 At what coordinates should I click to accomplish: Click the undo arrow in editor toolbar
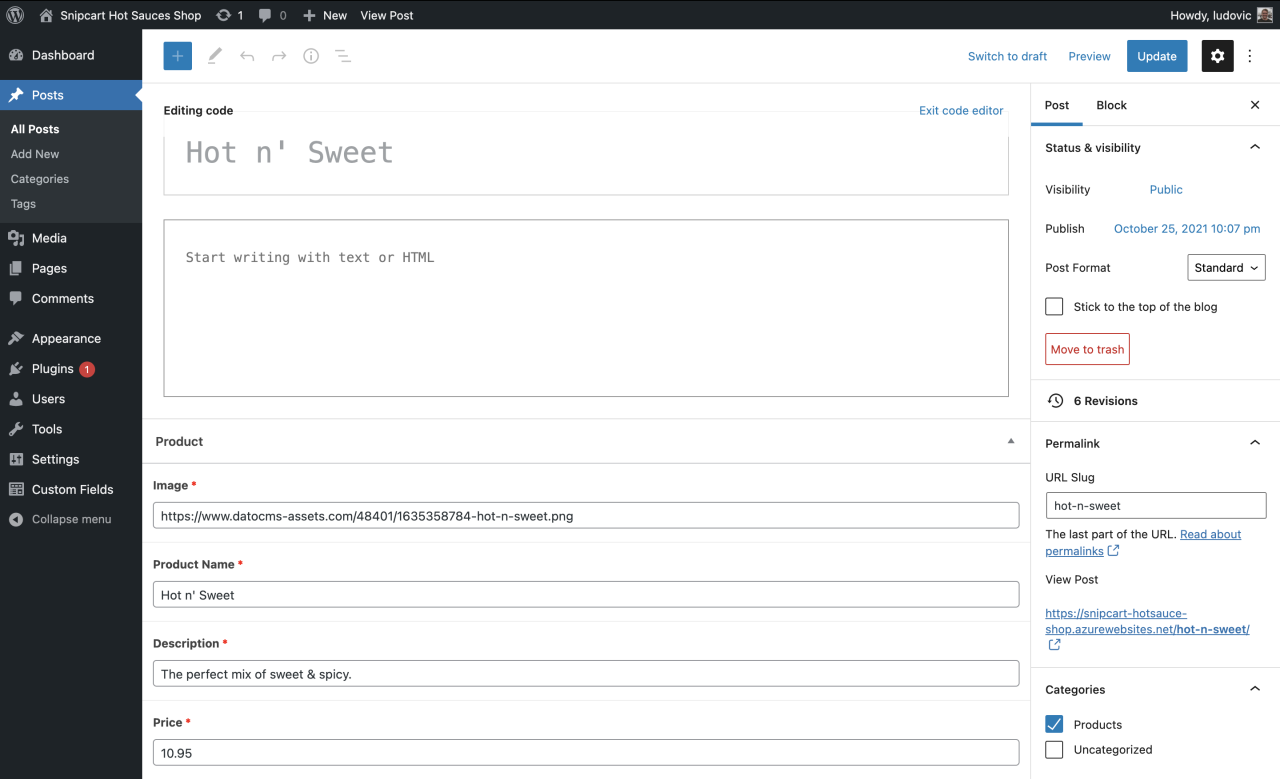pos(247,57)
